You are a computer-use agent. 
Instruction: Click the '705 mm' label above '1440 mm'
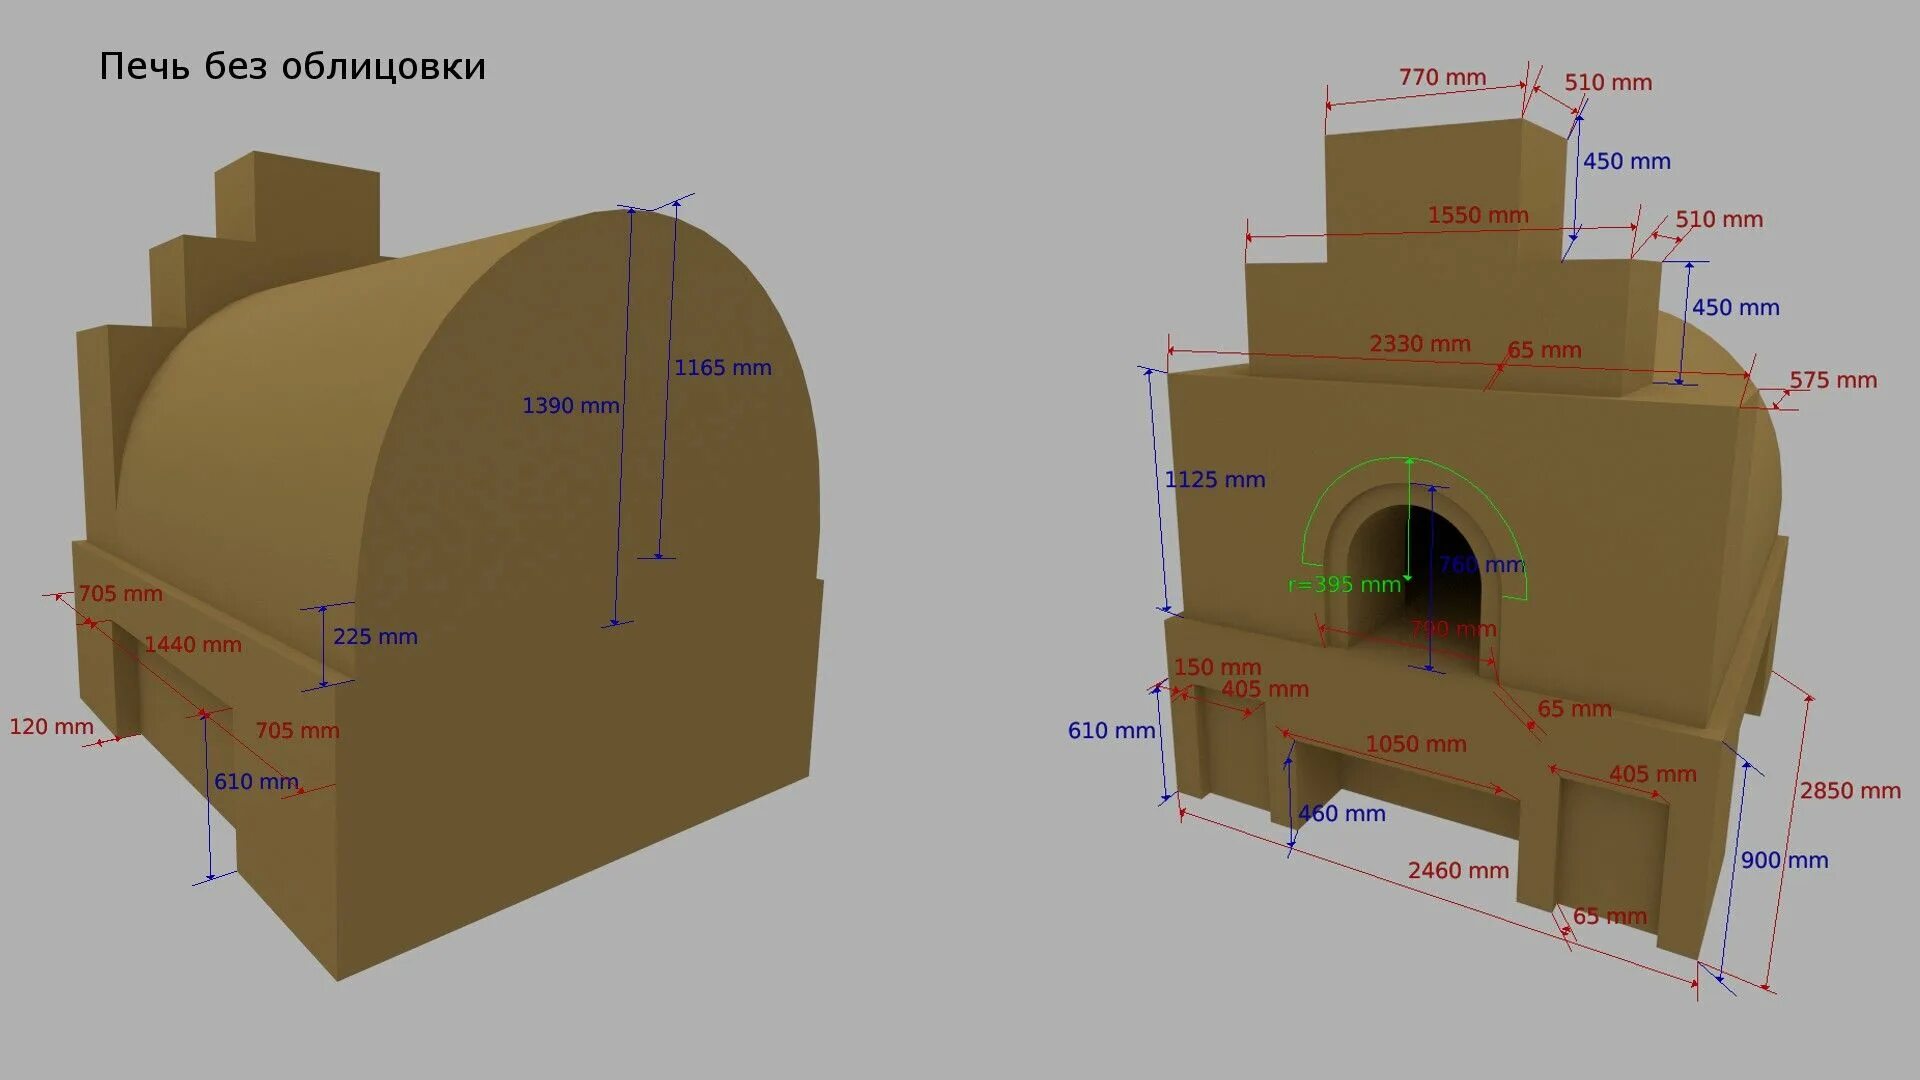120,593
